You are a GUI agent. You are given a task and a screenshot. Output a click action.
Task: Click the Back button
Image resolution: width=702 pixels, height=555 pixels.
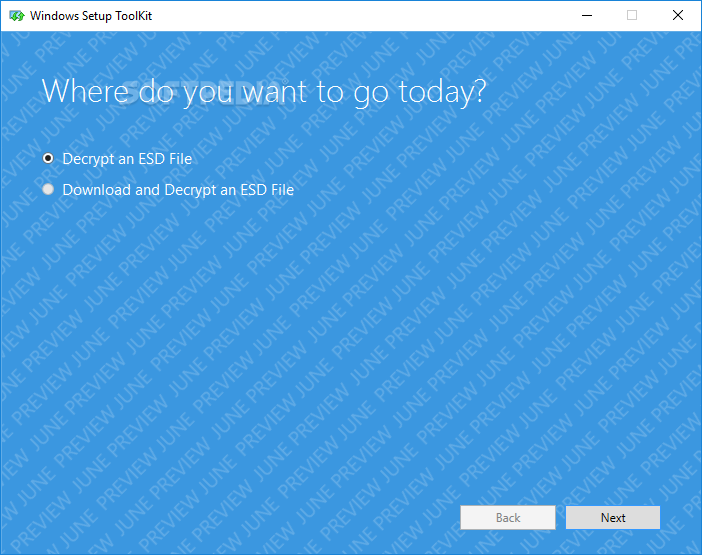pos(508,517)
